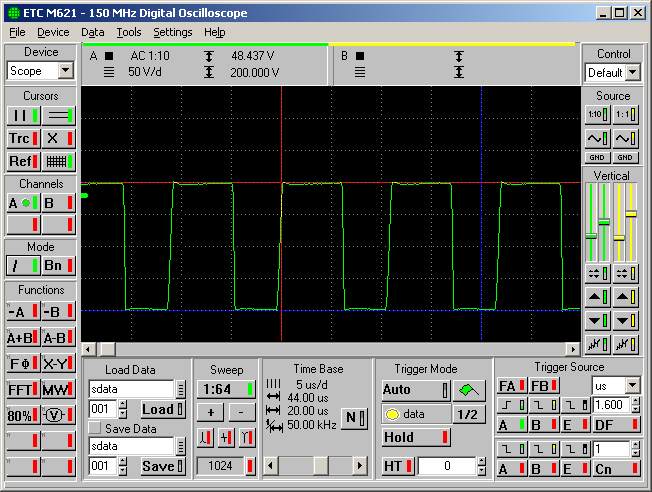
Task: Toggle the FFT function button
Action: (x=22, y=389)
